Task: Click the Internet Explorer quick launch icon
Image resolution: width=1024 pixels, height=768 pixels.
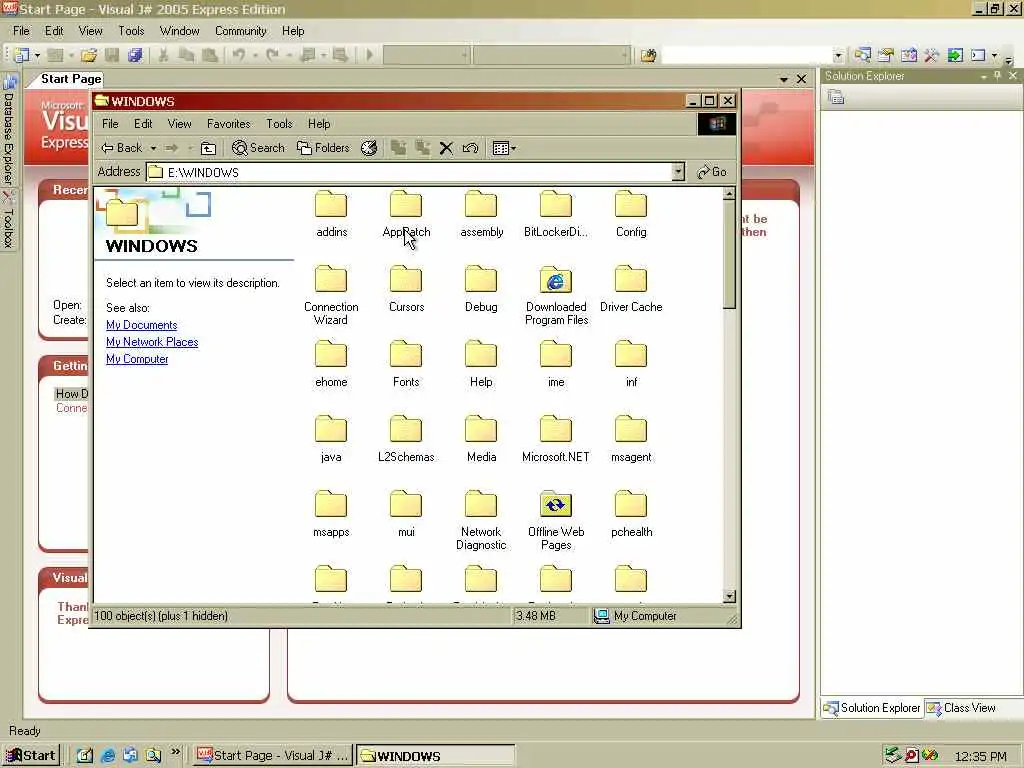Action: 108,756
